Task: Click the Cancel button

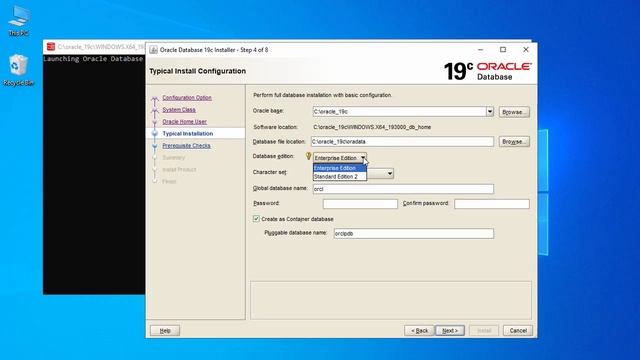Action: click(518, 331)
